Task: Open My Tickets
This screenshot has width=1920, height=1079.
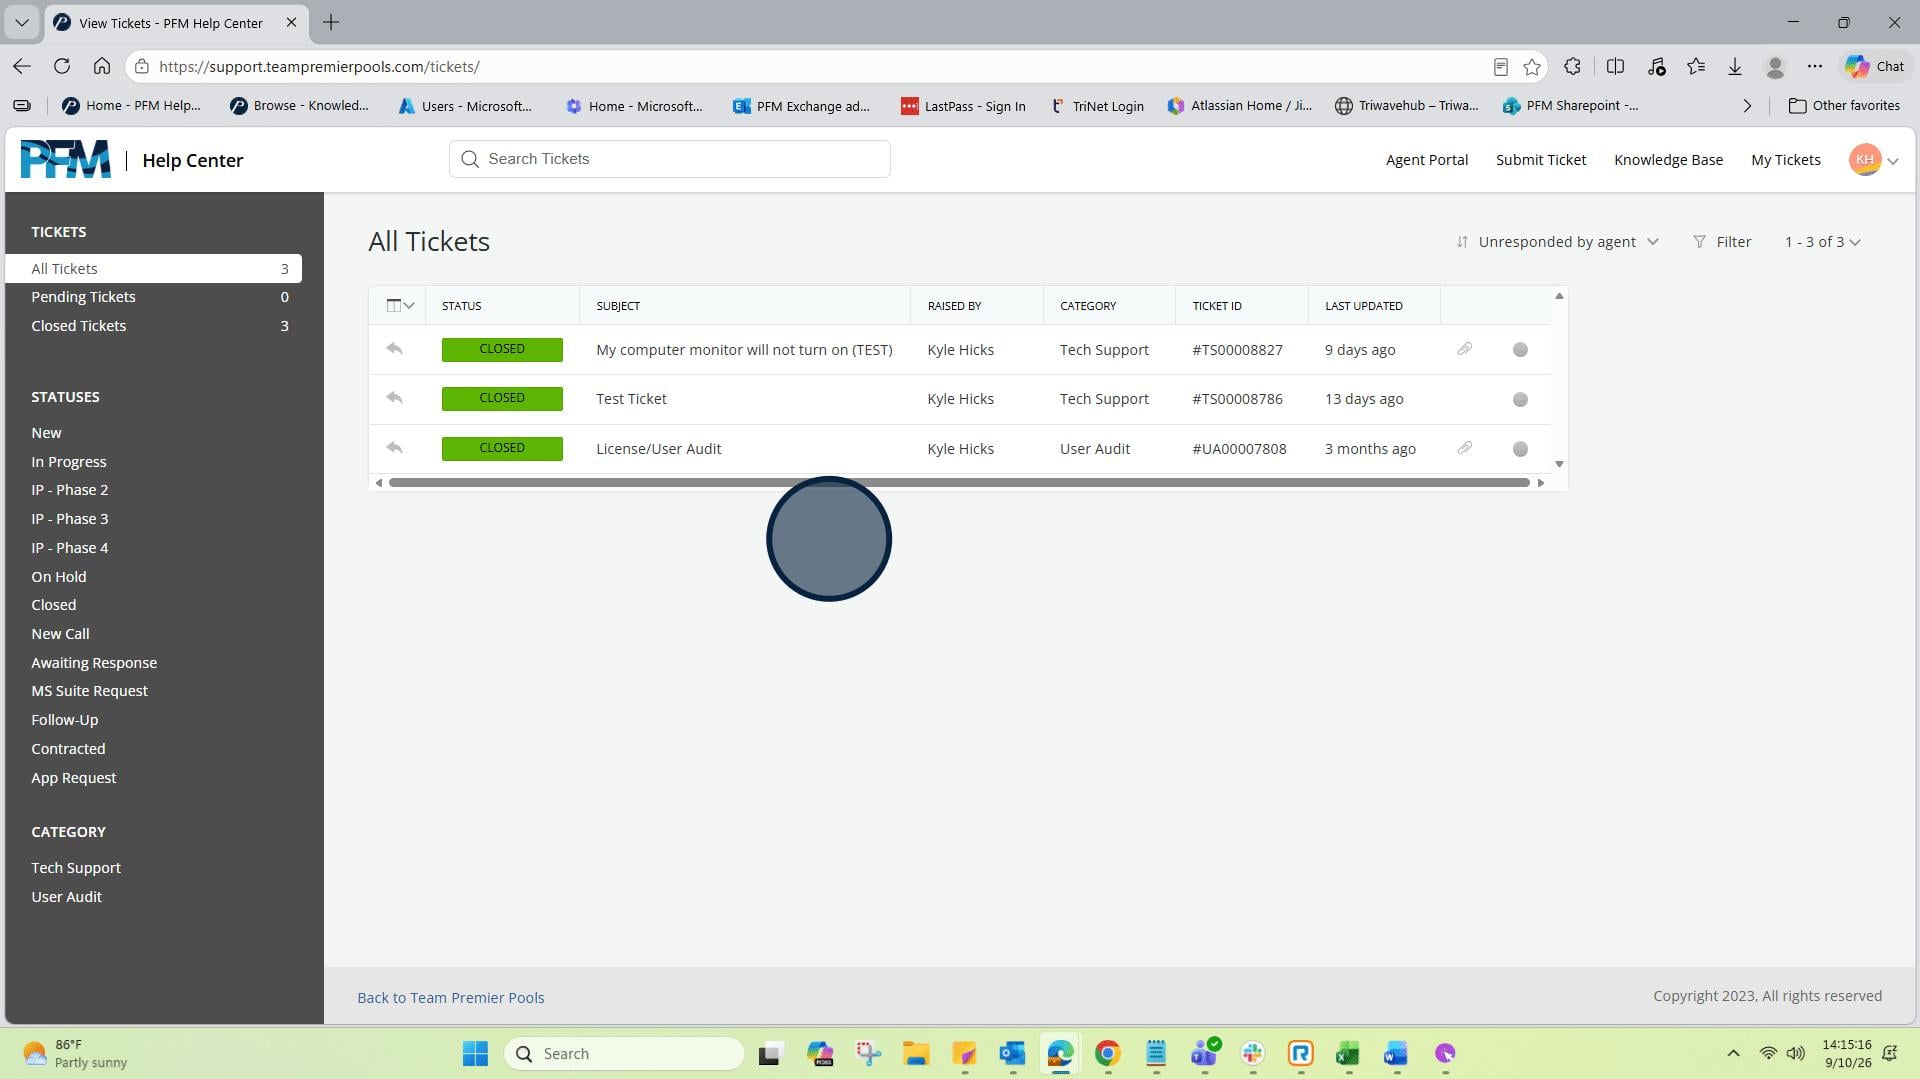Action: (1785, 160)
